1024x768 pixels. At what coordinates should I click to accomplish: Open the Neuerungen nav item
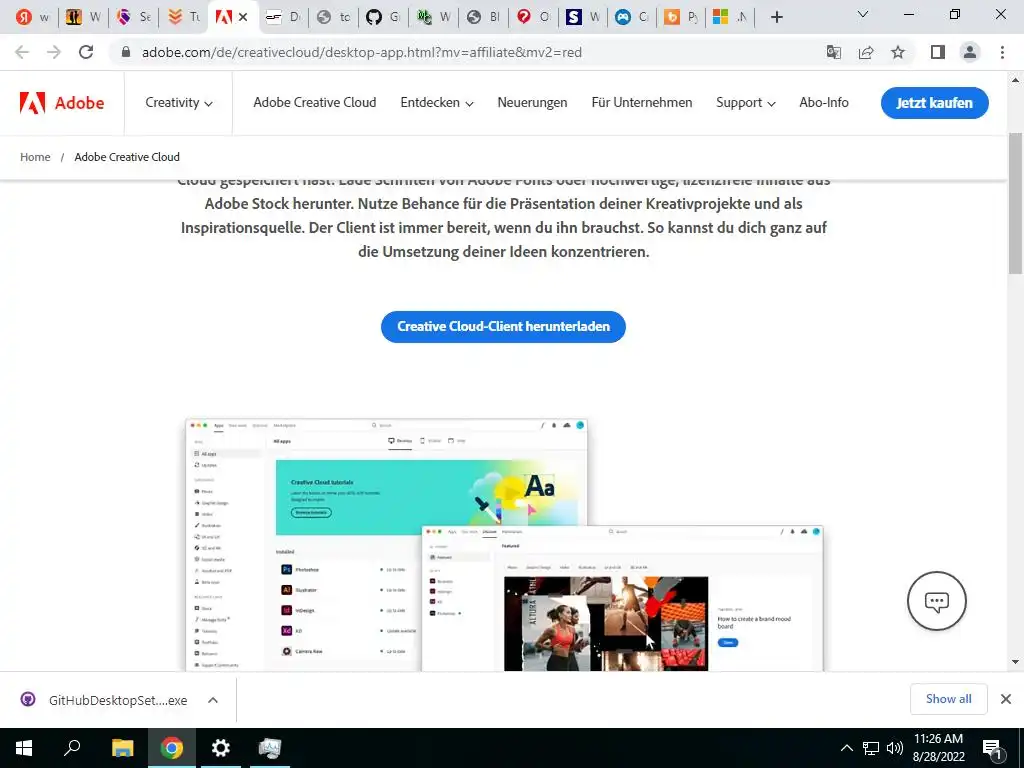(532, 103)
